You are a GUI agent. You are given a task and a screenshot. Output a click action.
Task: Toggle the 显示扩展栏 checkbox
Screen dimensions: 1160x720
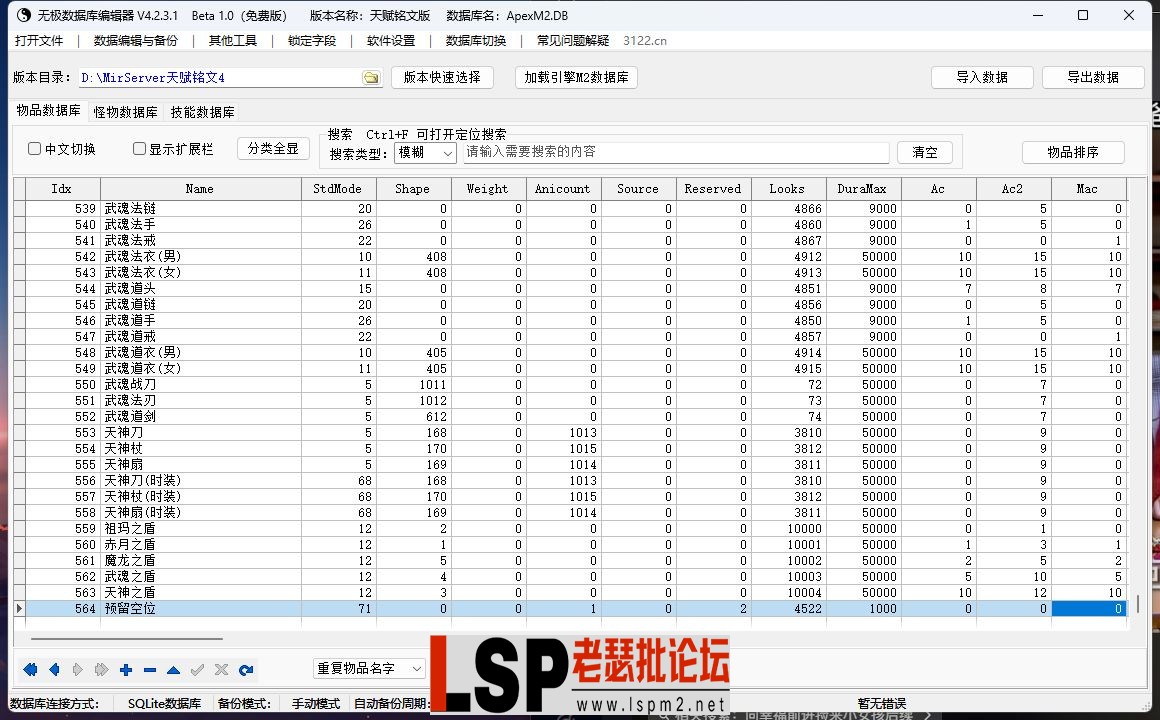pos(139,148)
